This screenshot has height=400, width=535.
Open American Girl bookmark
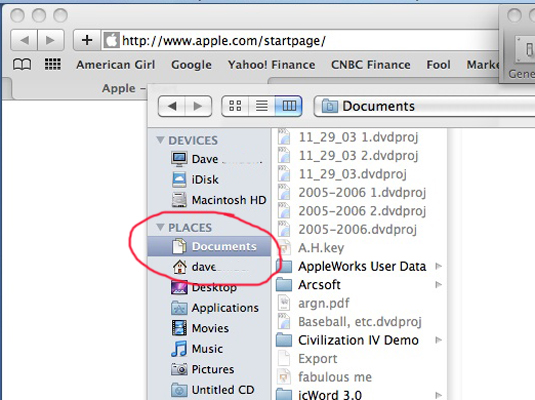point(115,65)
